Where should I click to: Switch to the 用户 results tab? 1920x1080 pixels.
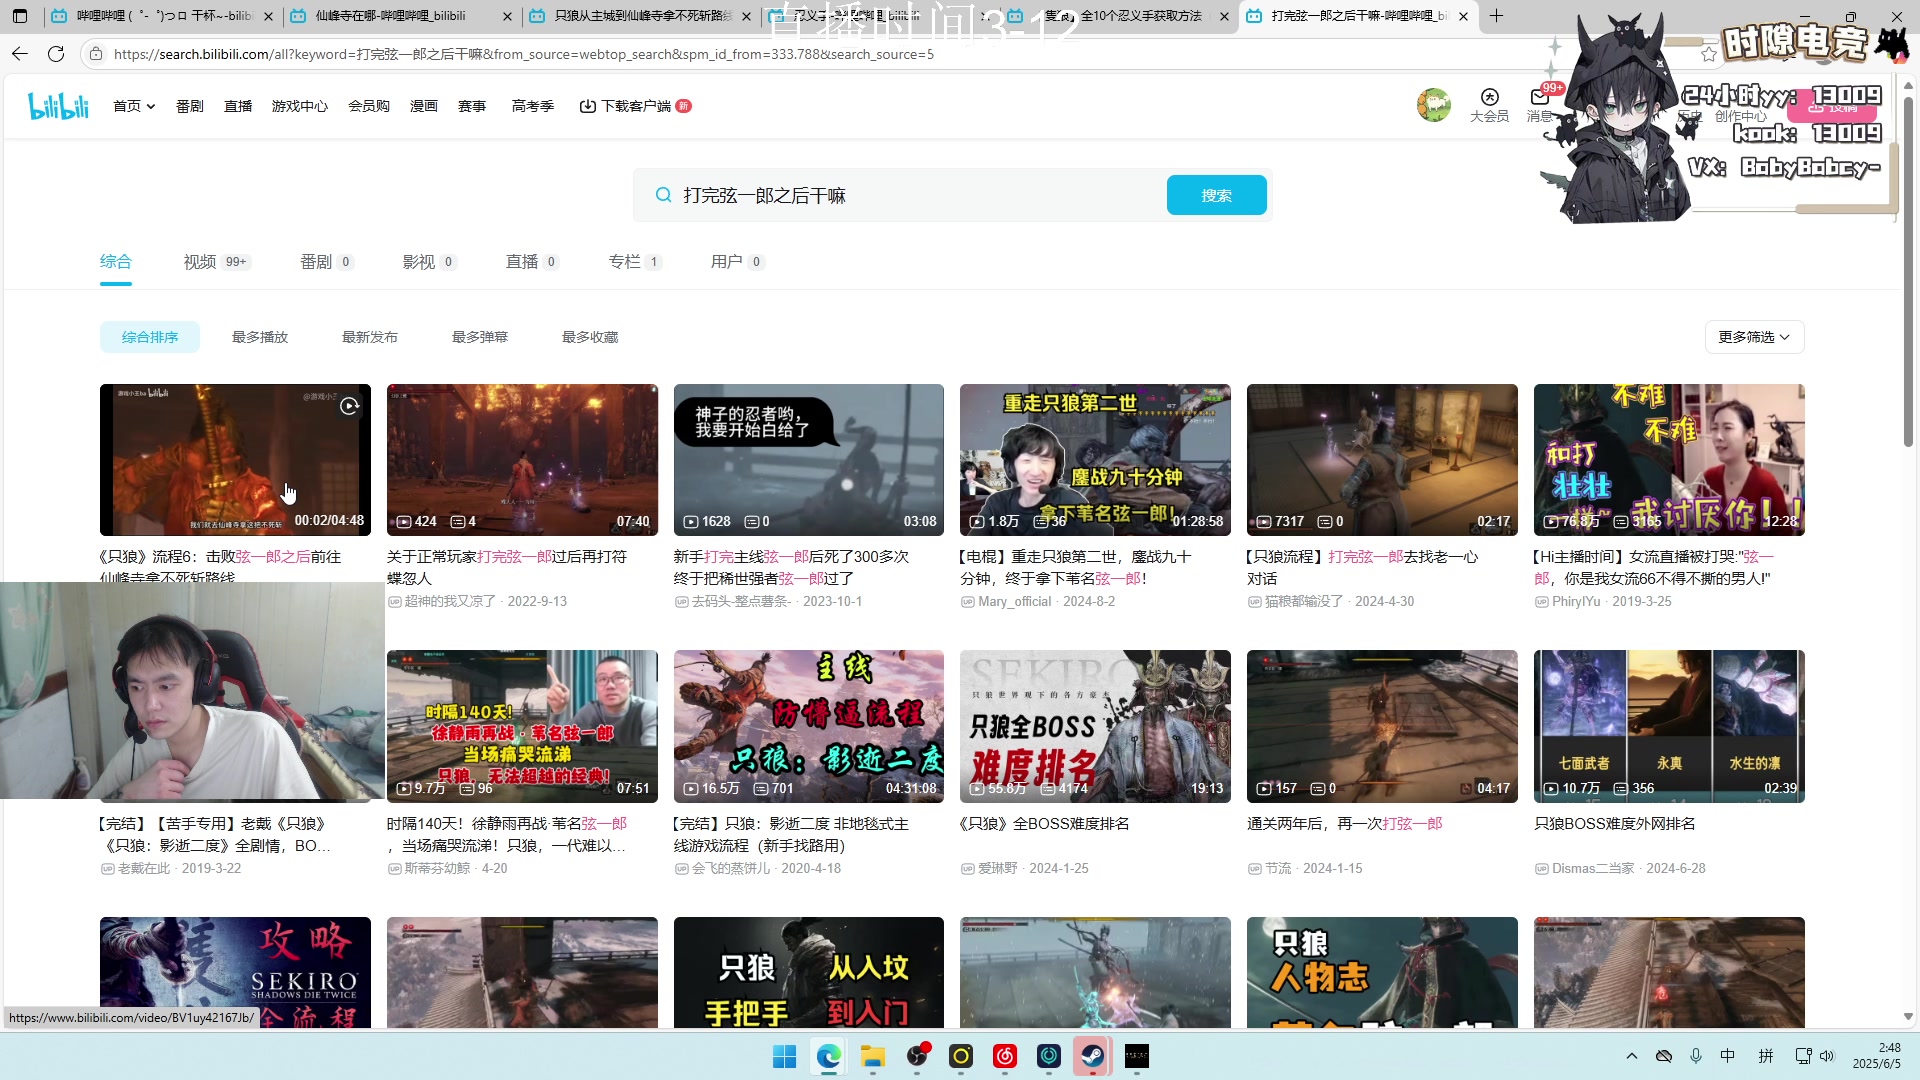click(x=737, y=262)
